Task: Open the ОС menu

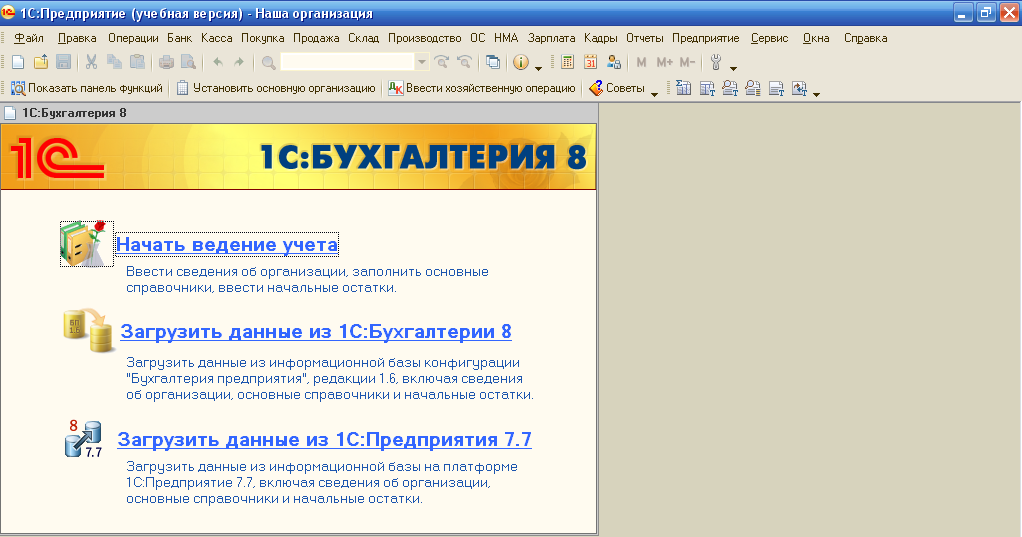Action: [478, 38]
